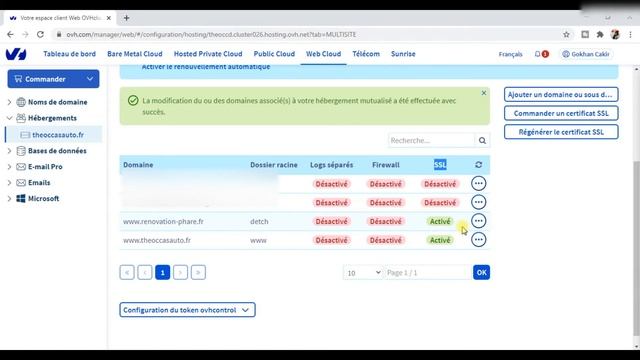Open actions menu for www.renovation-phare.fr
The height and width of the screenshot is (360, 640).
pos(478,221)
